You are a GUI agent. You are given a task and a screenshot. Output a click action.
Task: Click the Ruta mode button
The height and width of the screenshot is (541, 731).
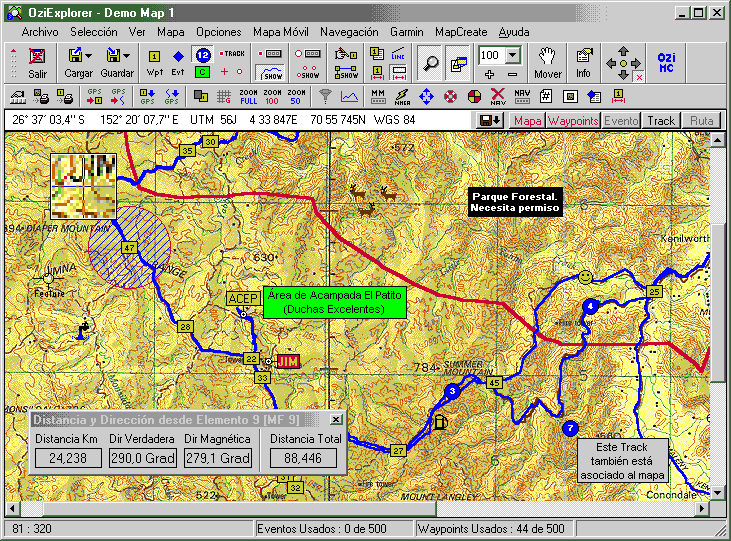pyautogui.click(x=702, y=121)
